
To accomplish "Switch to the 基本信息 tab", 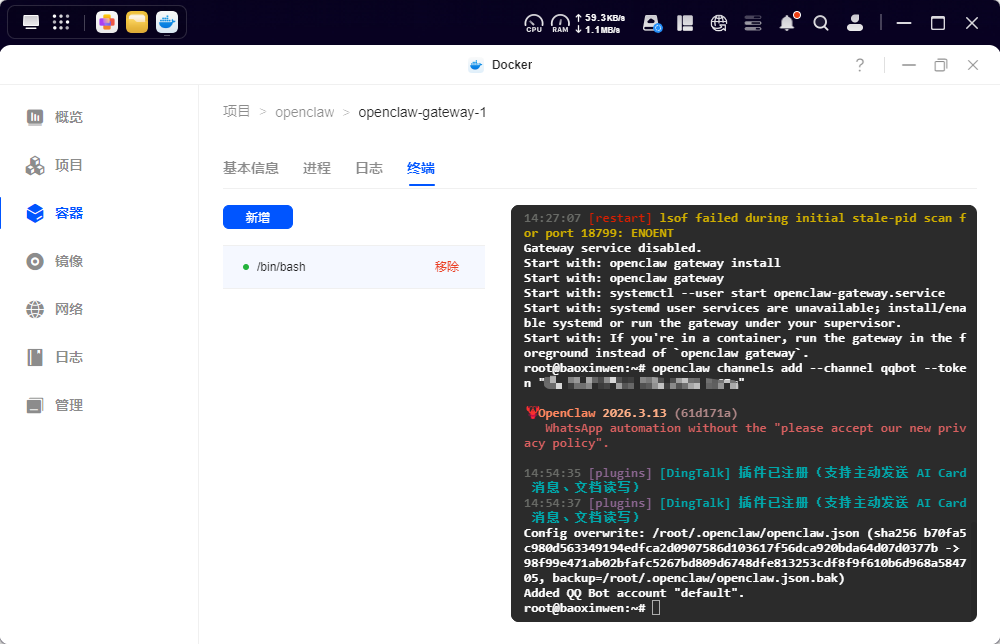I will click(251, 168).
